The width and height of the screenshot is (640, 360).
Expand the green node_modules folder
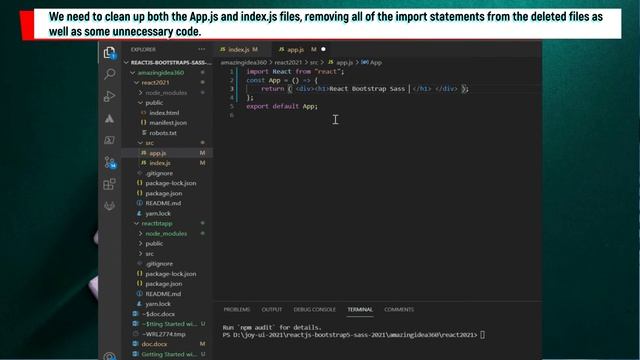click(168, 233)
